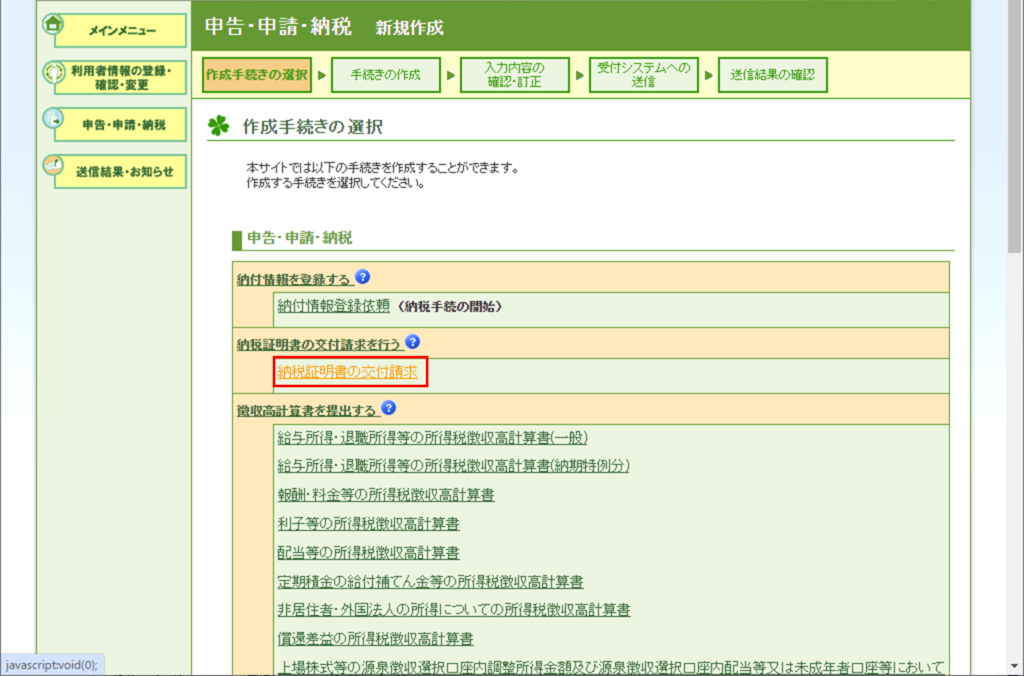The width and height of the screenshot is (1024, 676).
Task: Click the home icon beside メインメニュー
Action: [x=53, y=23]
